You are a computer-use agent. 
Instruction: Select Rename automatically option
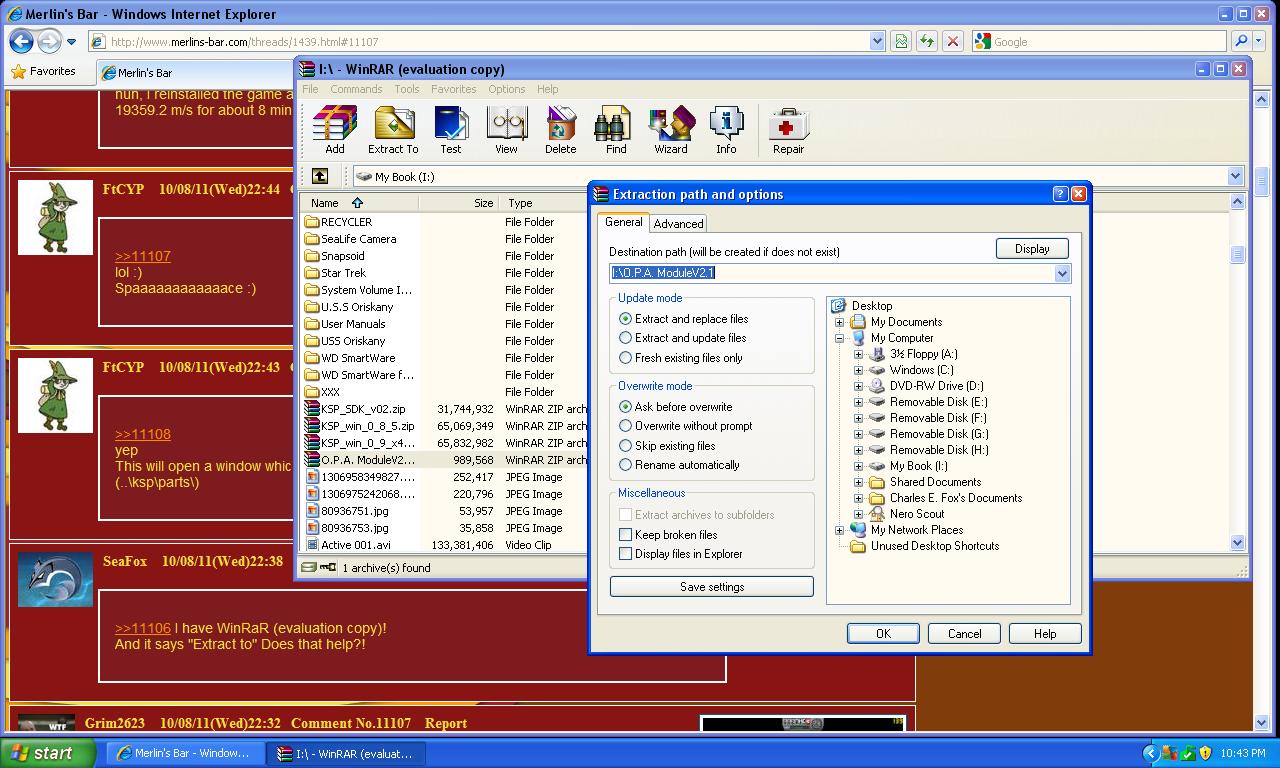[x=679, y=465]
